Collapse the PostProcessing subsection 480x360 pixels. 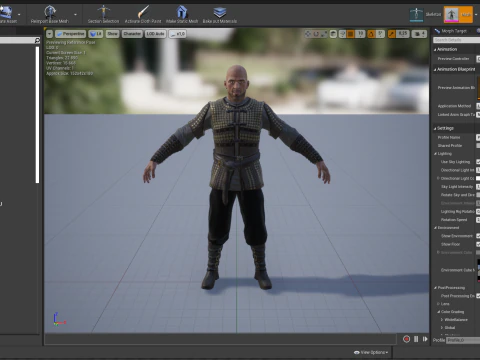pos(435,287)
